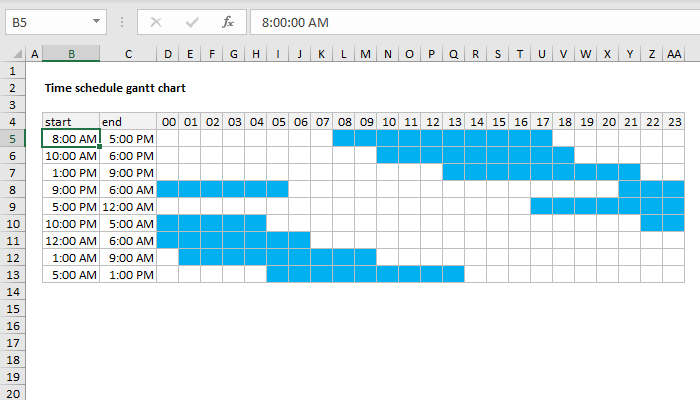Click the 1:00 PM end cell in row 13
Image resolution: width=700 pixels, height=400 pixels.
click(x=128, y=275)
